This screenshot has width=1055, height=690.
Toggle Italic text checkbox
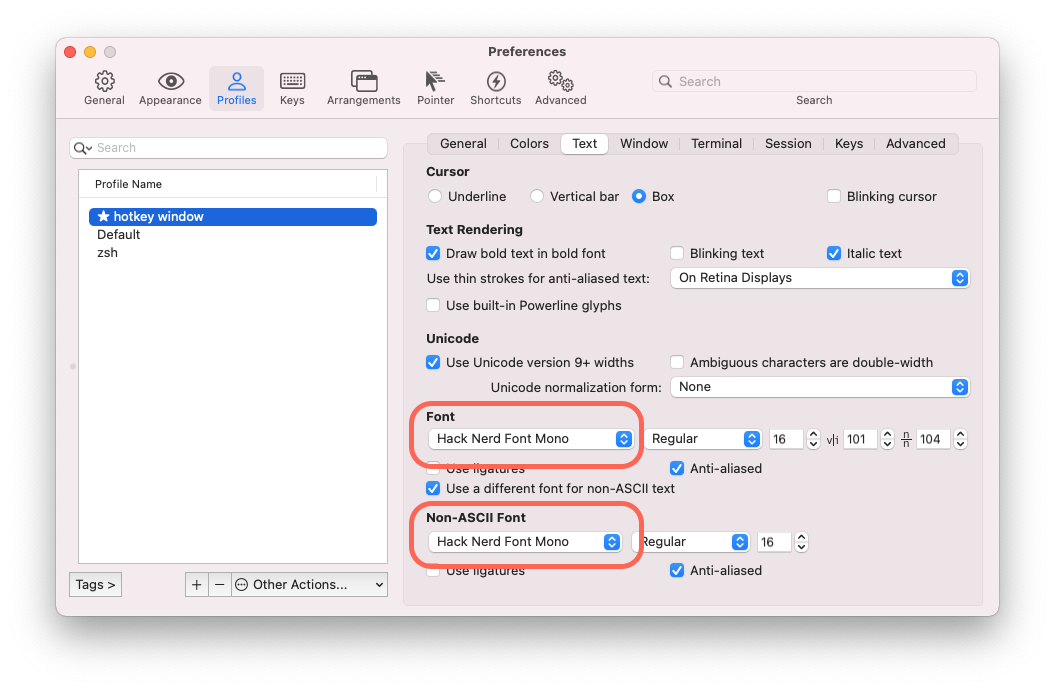[x=834, y=254]
